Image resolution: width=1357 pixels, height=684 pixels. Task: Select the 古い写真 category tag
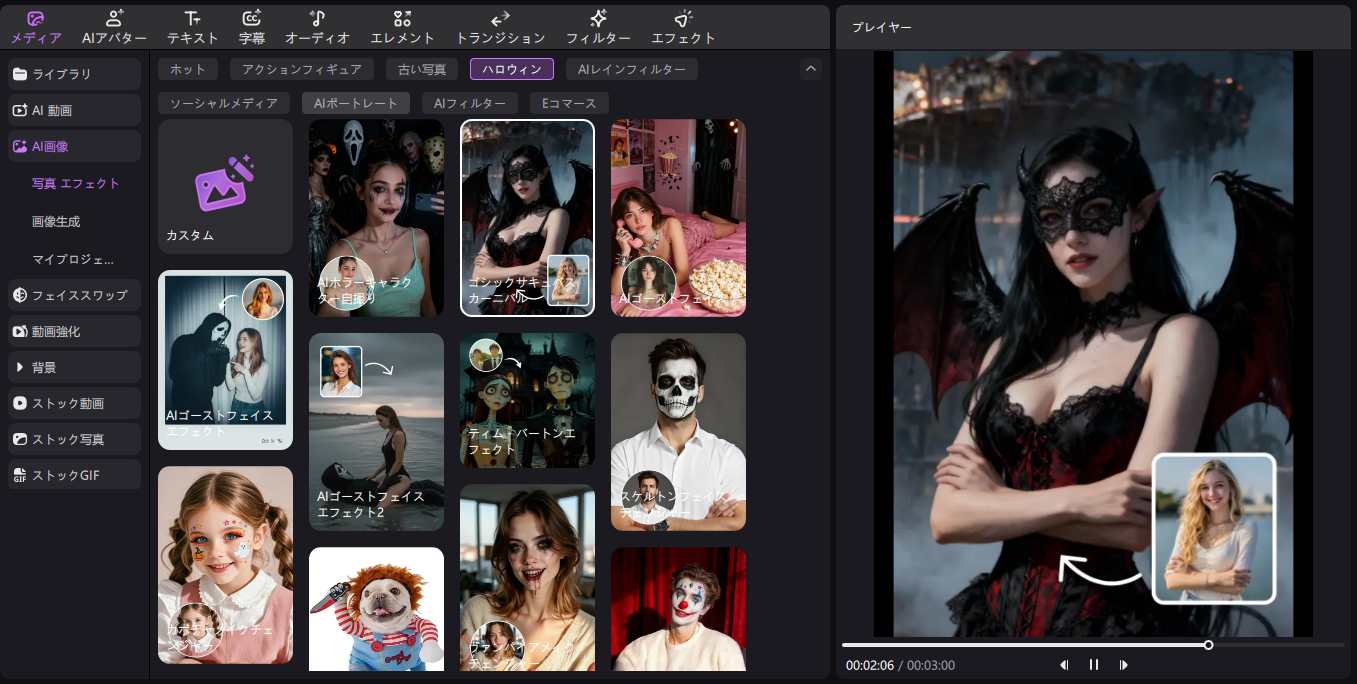click(x=422, y=69)
